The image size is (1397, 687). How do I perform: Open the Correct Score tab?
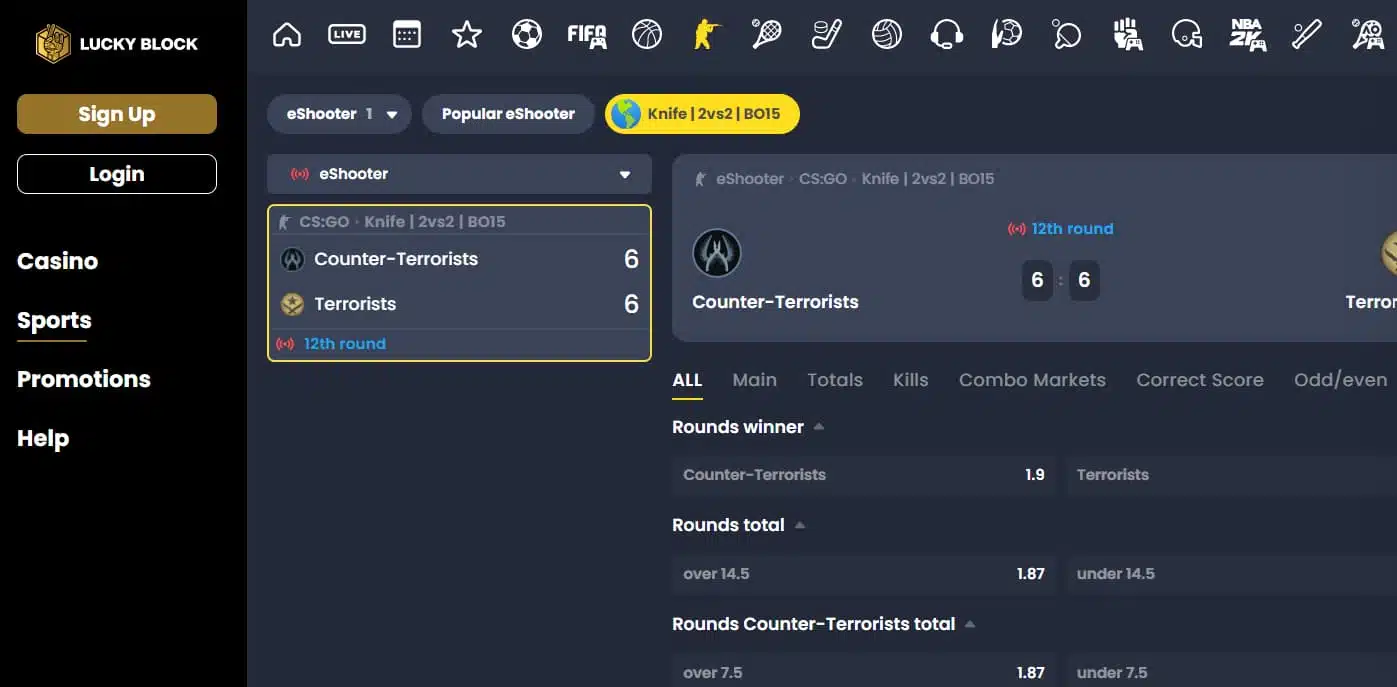pos(1200,380)
